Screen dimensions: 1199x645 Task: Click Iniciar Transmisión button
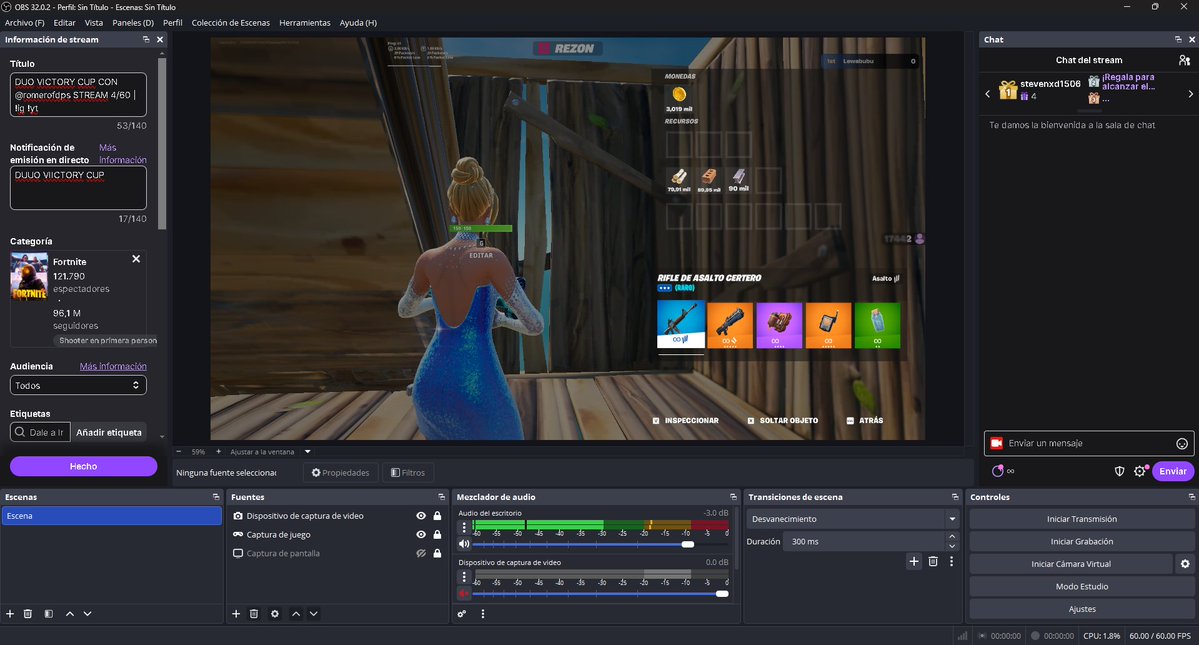pyautogui.click(x=1081, y=519)
